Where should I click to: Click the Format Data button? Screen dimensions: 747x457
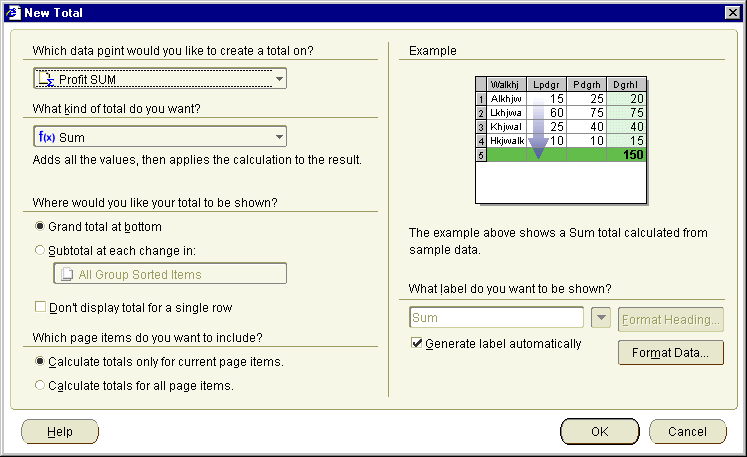coord(671,353)
